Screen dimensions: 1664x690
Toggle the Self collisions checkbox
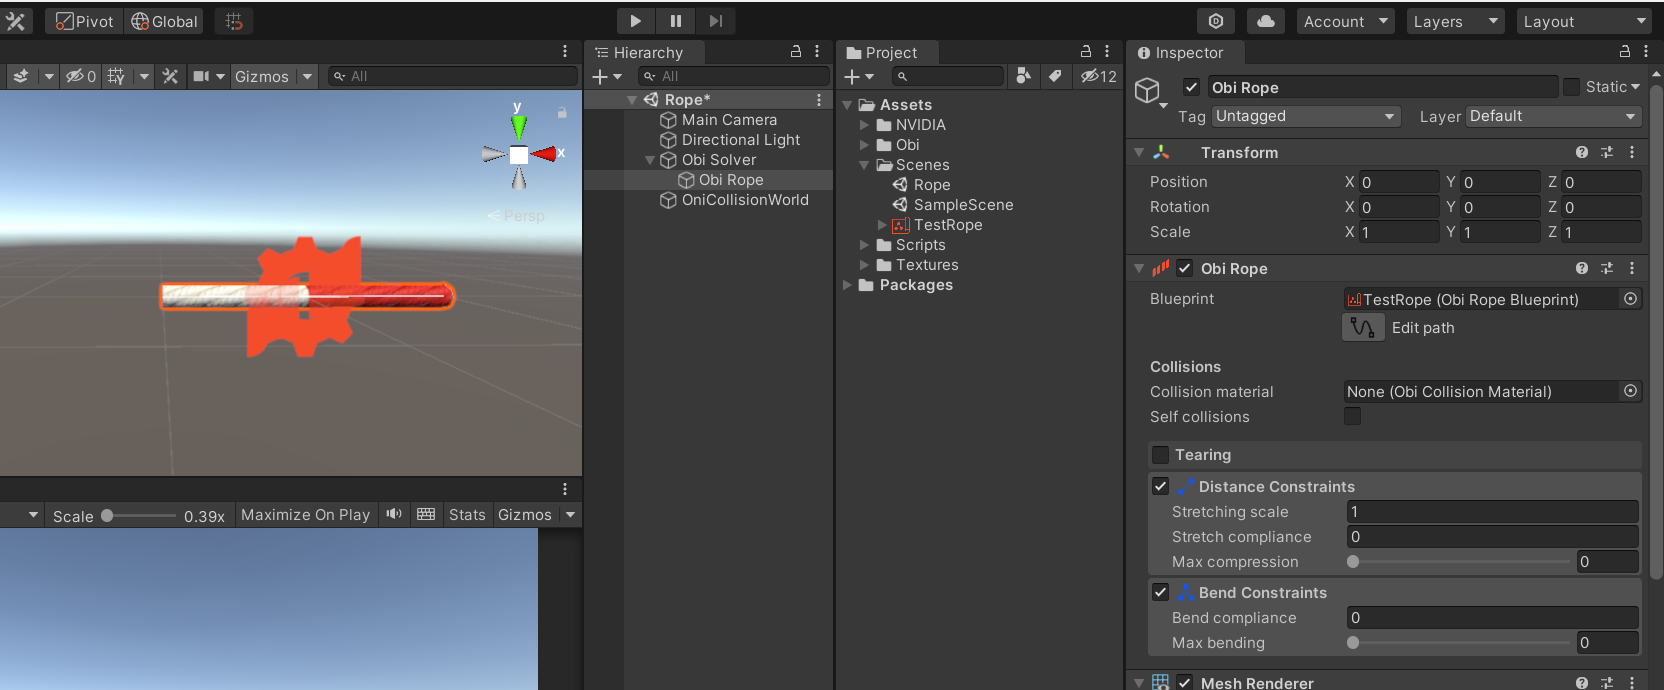pyautogui.click(x=1352, y=416)
